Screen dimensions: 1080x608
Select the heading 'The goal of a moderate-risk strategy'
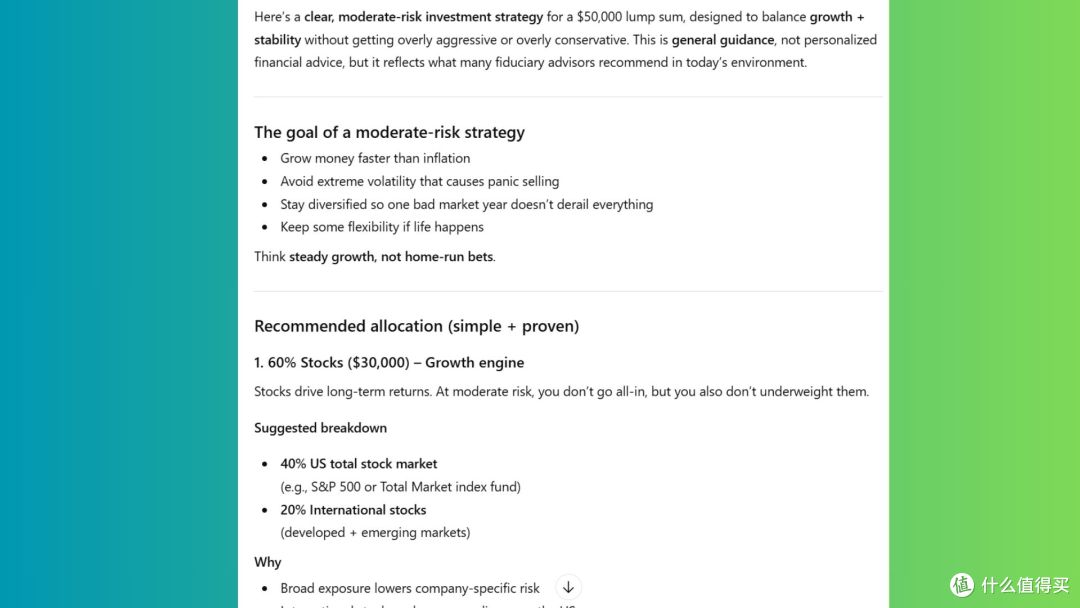point(389,132)
